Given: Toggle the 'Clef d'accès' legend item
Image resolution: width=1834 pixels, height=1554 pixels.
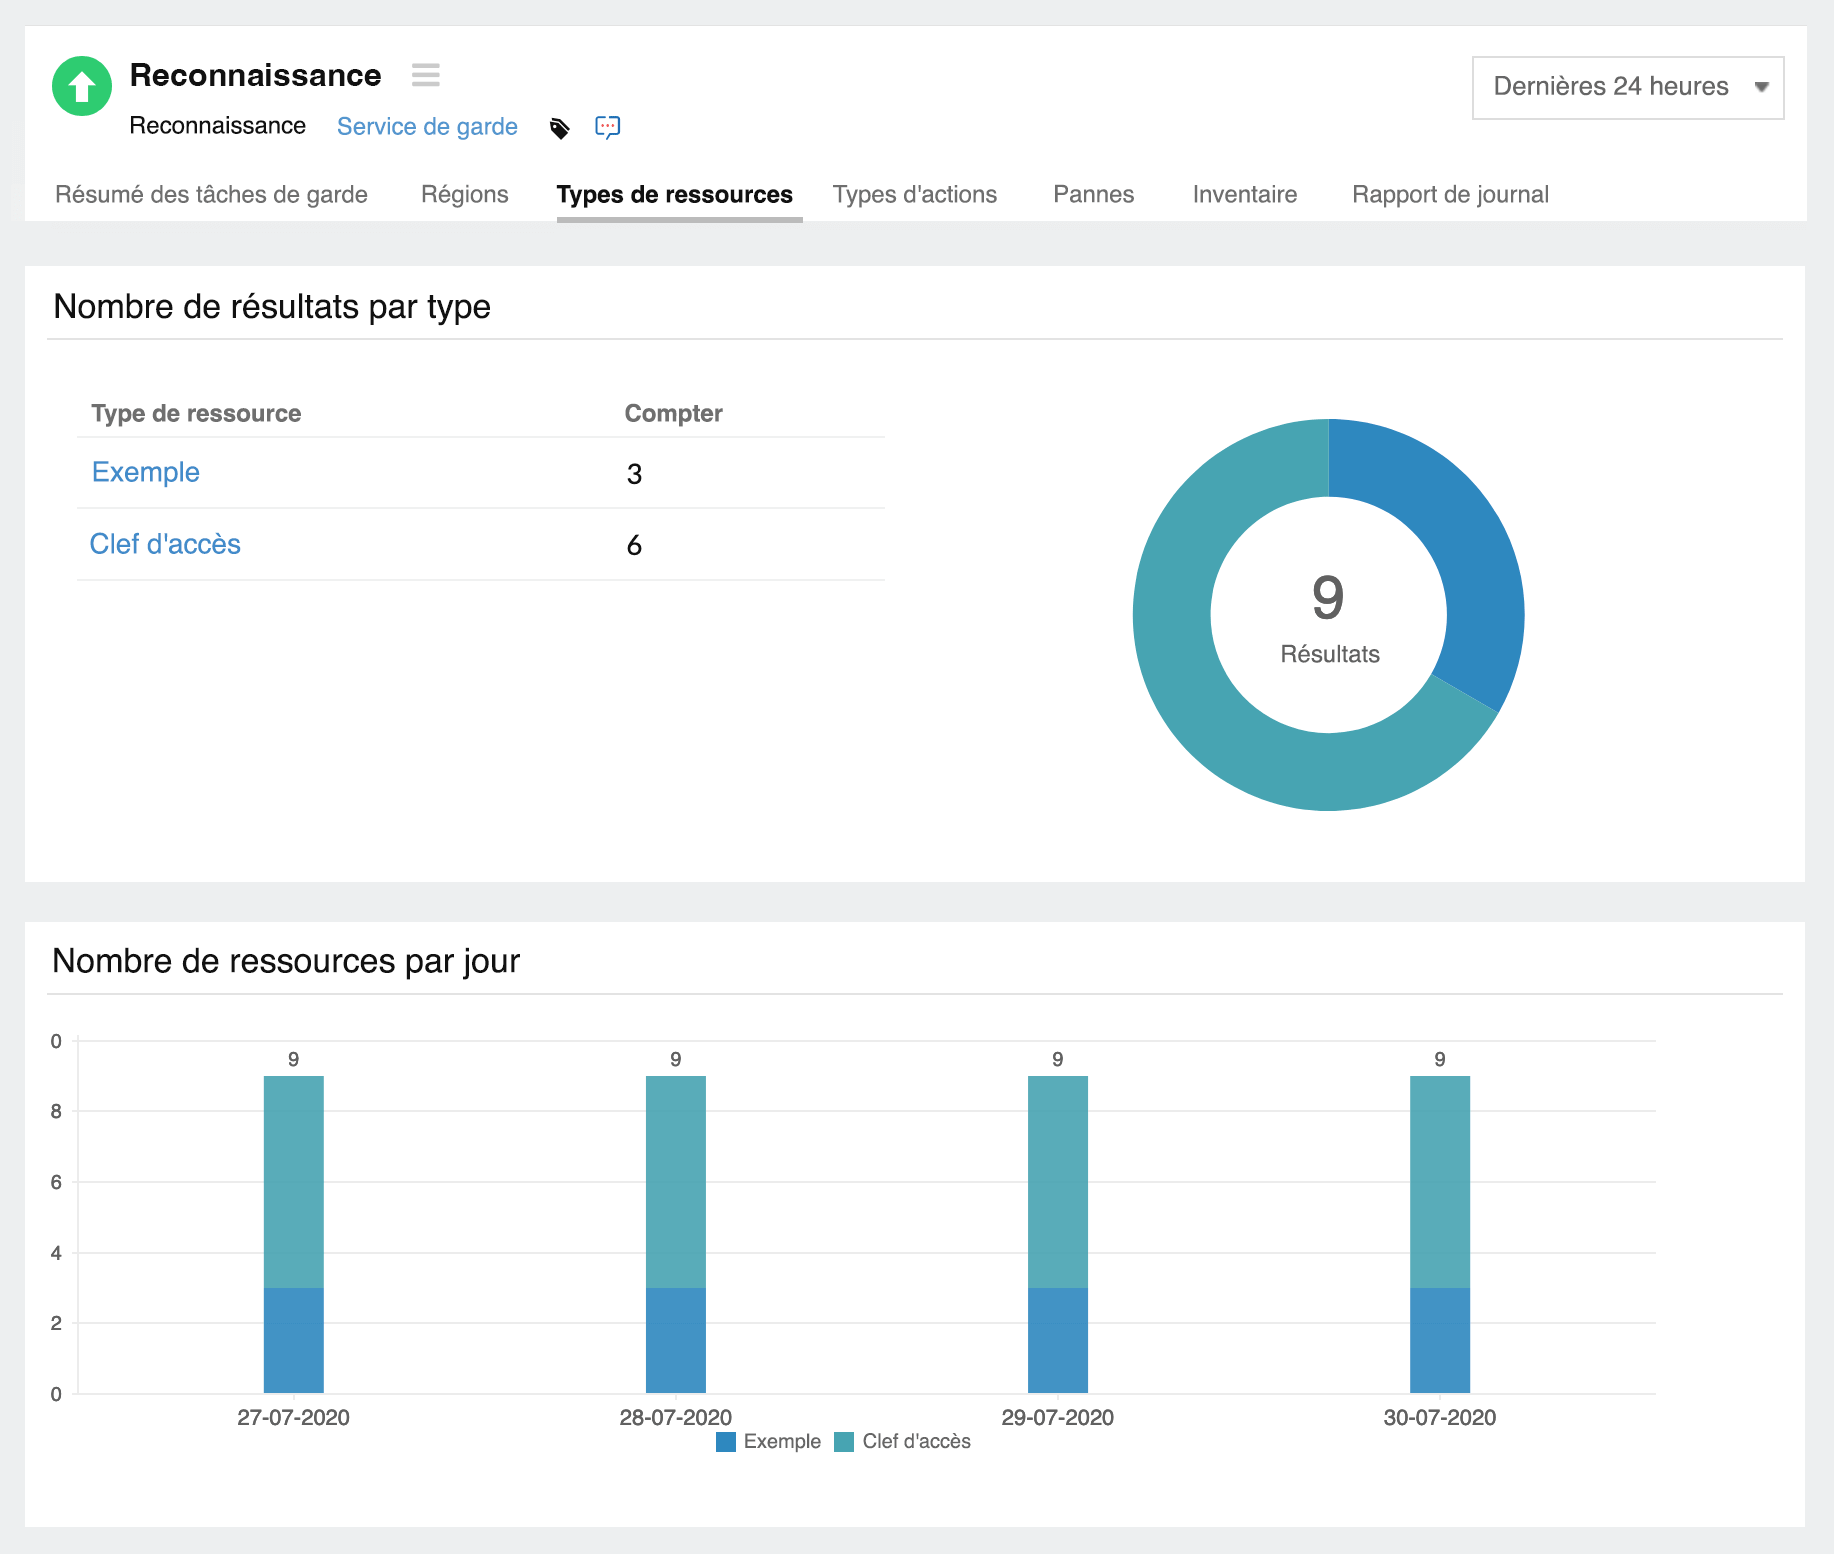Looking at the screenshot, I should pyautogui.click(x=916, y=1441).
